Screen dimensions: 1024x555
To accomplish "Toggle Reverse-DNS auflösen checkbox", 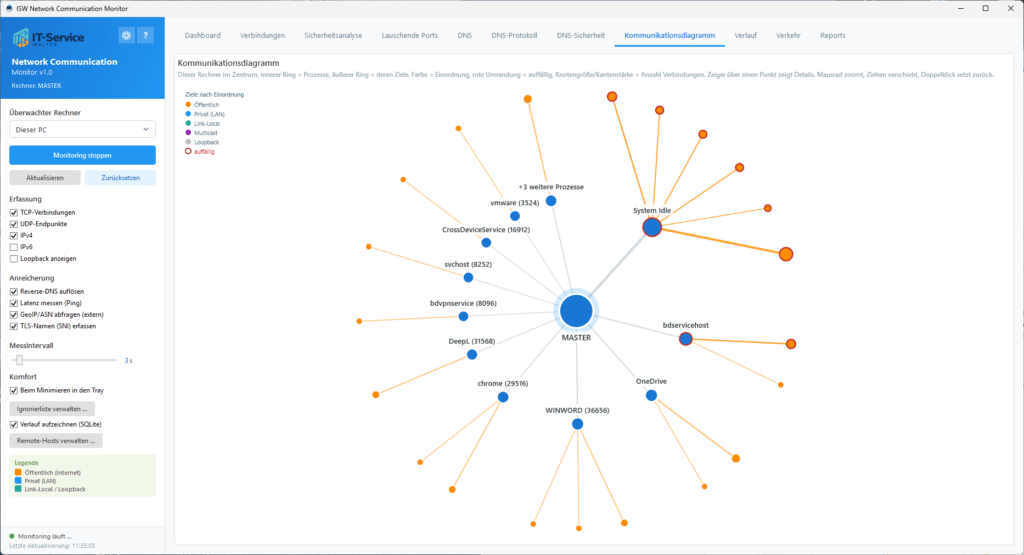I will click(14, 292).
